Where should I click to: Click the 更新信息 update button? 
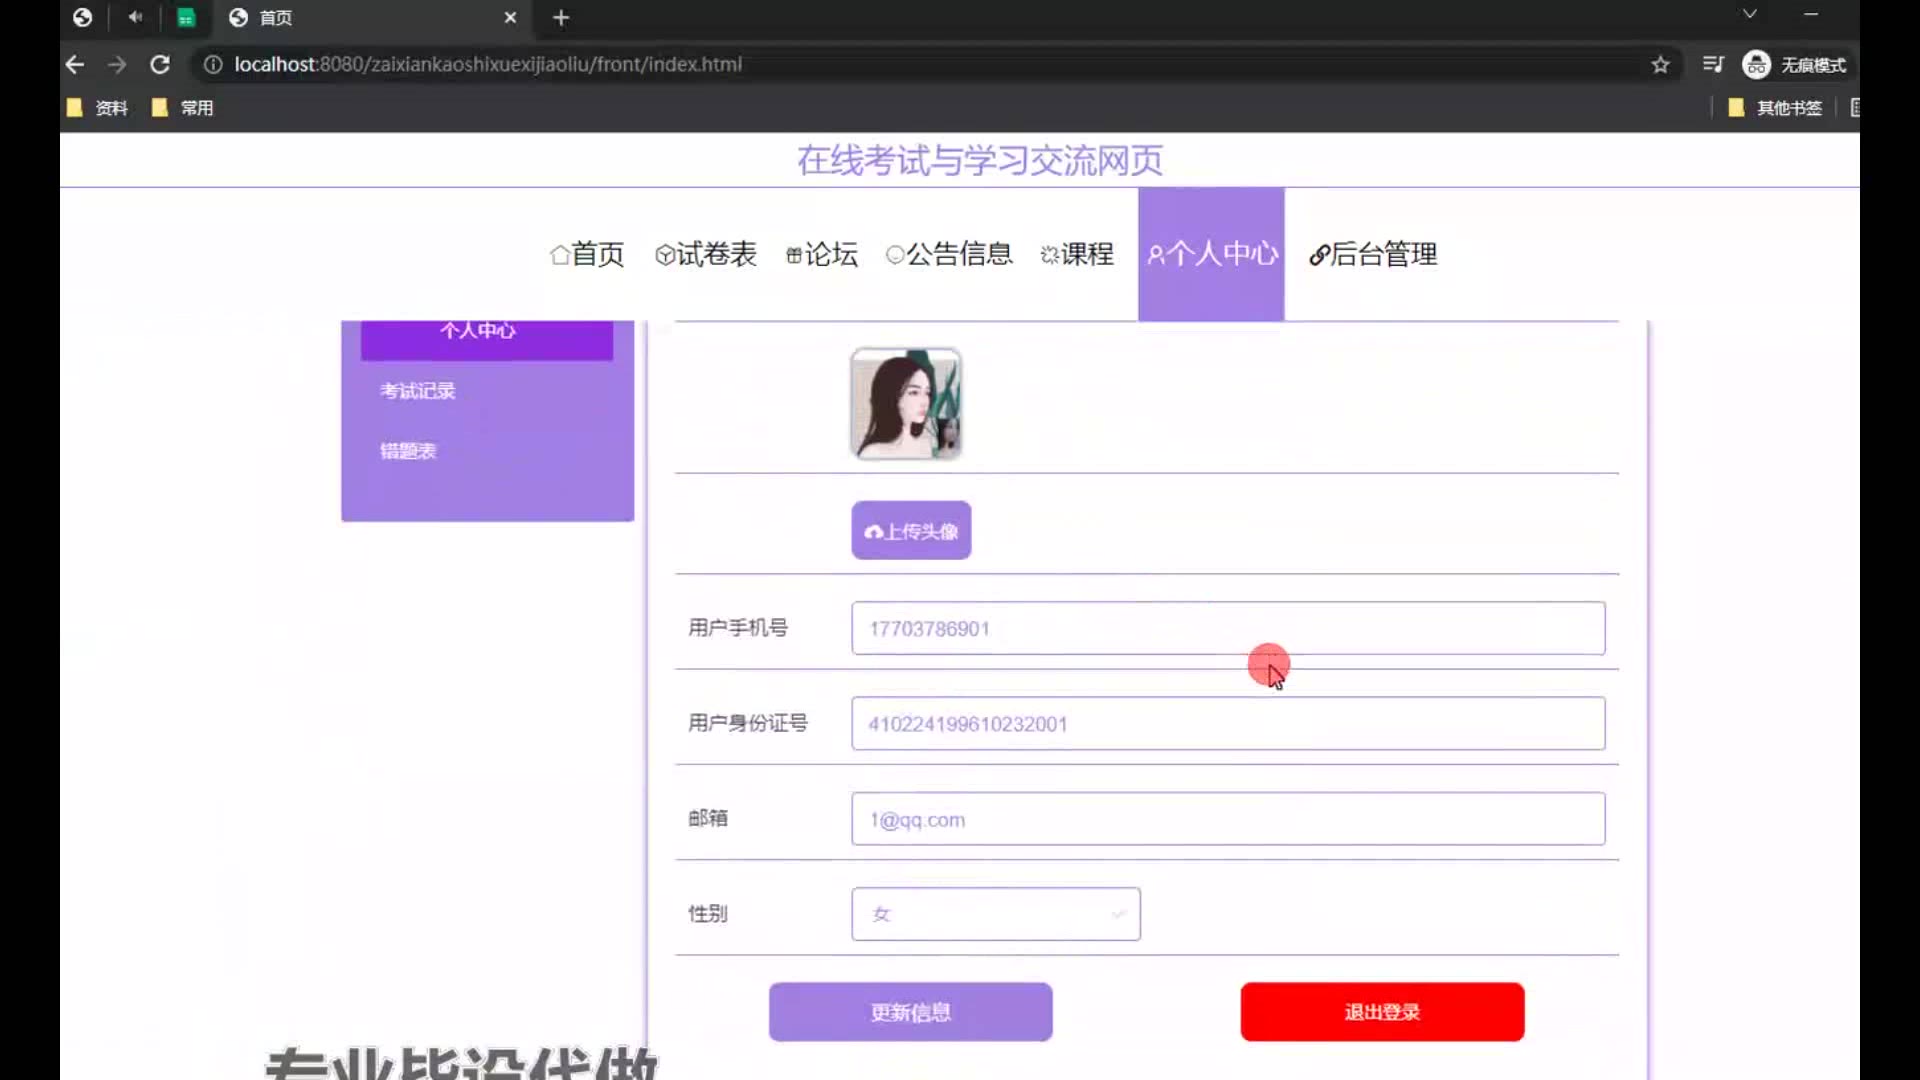pyautogui.click(x=910, y=1012)
